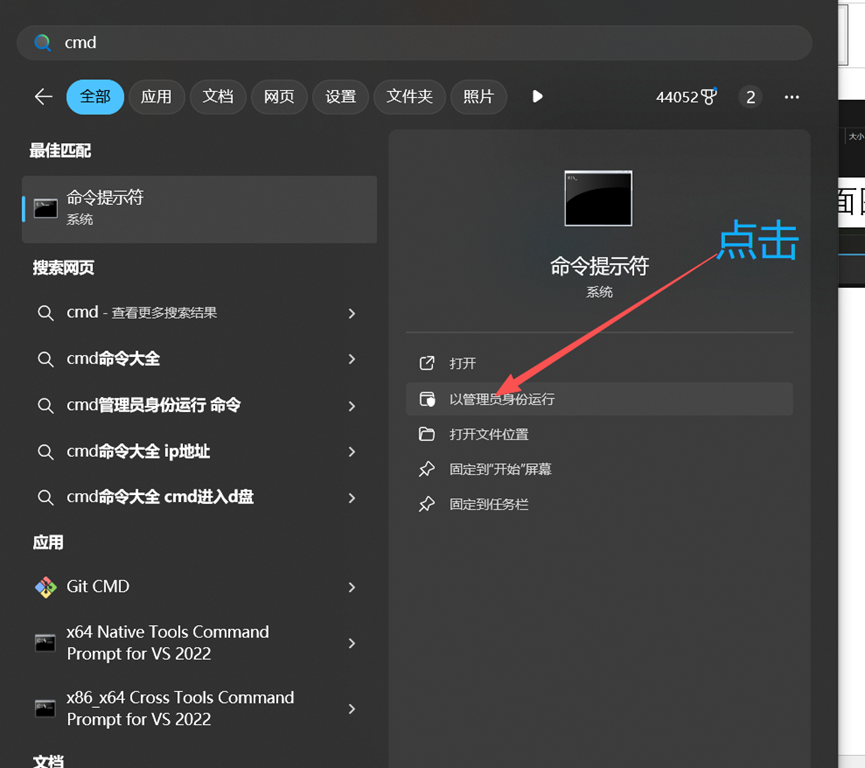The image size is (865, 768).
Task: Select the 命令提示符 best match result
Action: tap(199, 209)
